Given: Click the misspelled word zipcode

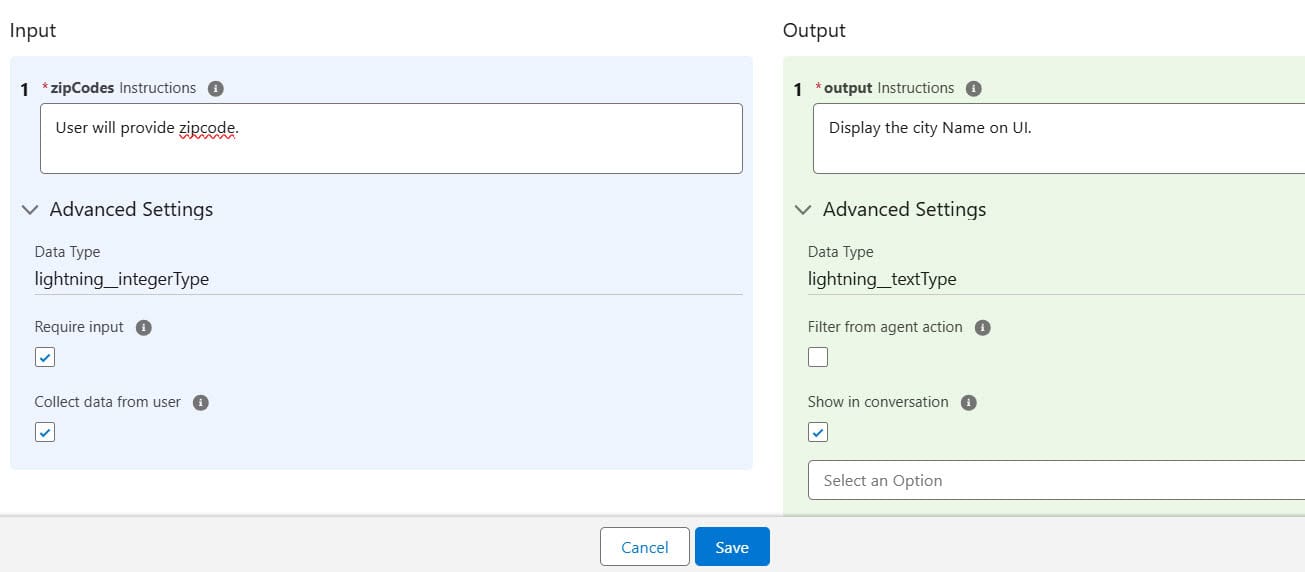Looking at the screenshot, I should (207, 128).
